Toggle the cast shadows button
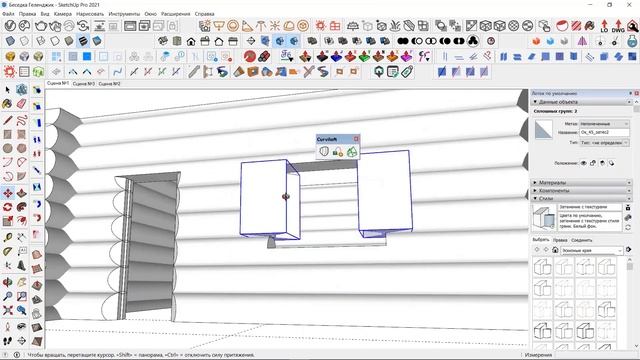This screenshot has height=360, width=640. click(611, 163)
